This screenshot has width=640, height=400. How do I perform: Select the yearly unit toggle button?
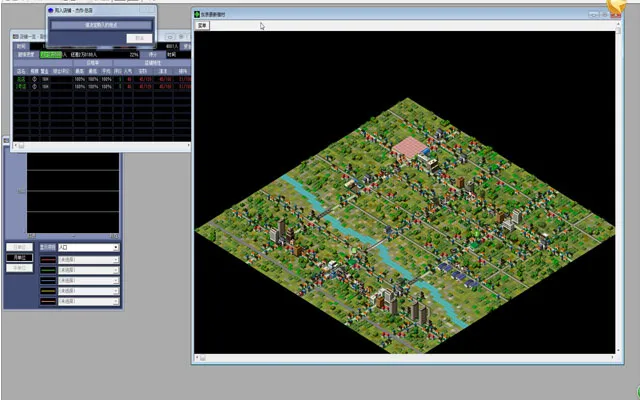click(x=18, y=268)
